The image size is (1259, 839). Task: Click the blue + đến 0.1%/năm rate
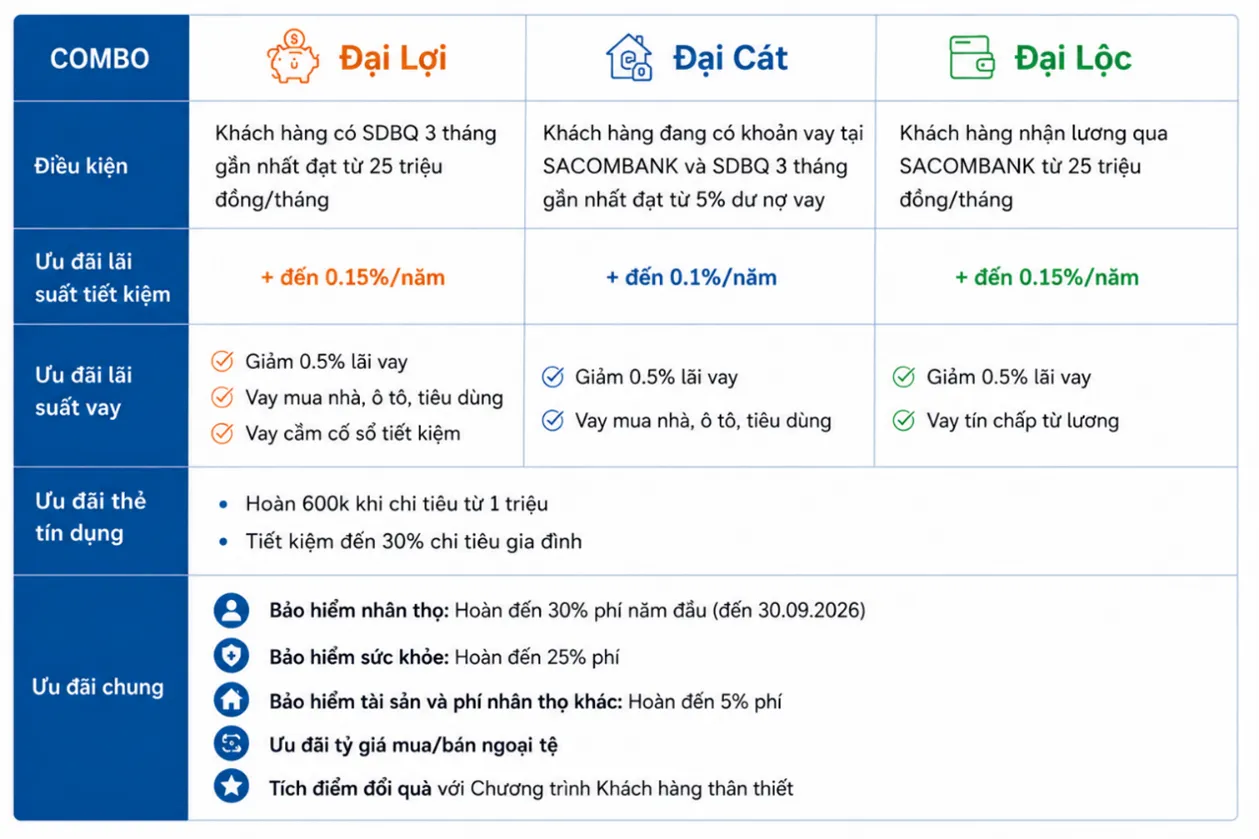[x=691, y=277]
